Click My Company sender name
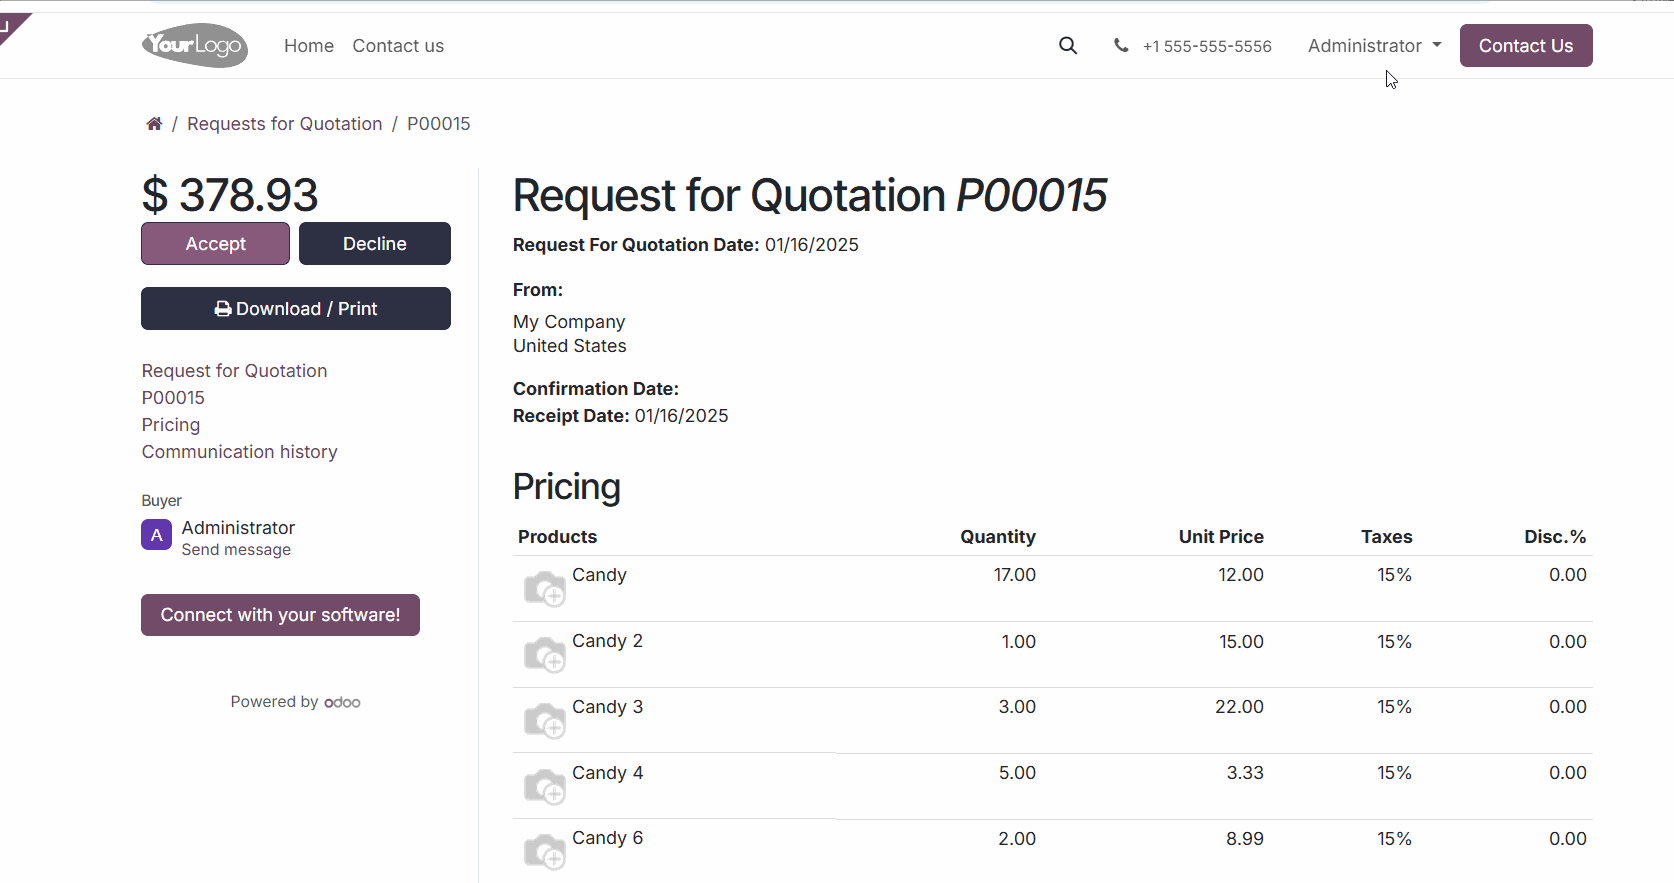Image resolution: width=1674 pixels, height=883 pixels. coord(569,322)
